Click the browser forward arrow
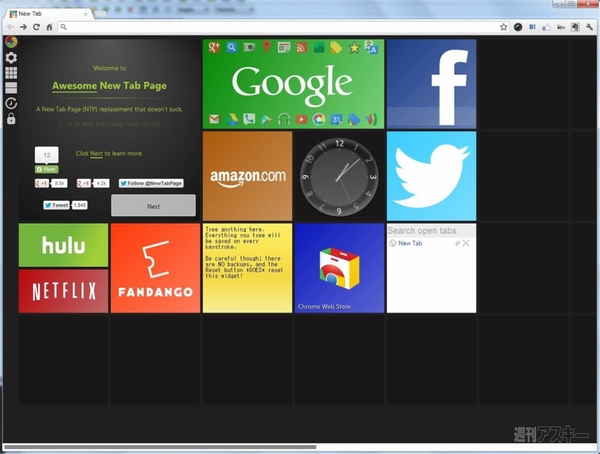 [x=23, y=27]
